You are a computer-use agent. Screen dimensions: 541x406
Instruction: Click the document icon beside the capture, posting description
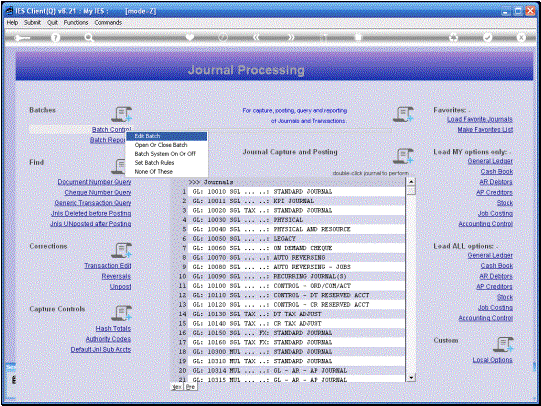[403, 114]
